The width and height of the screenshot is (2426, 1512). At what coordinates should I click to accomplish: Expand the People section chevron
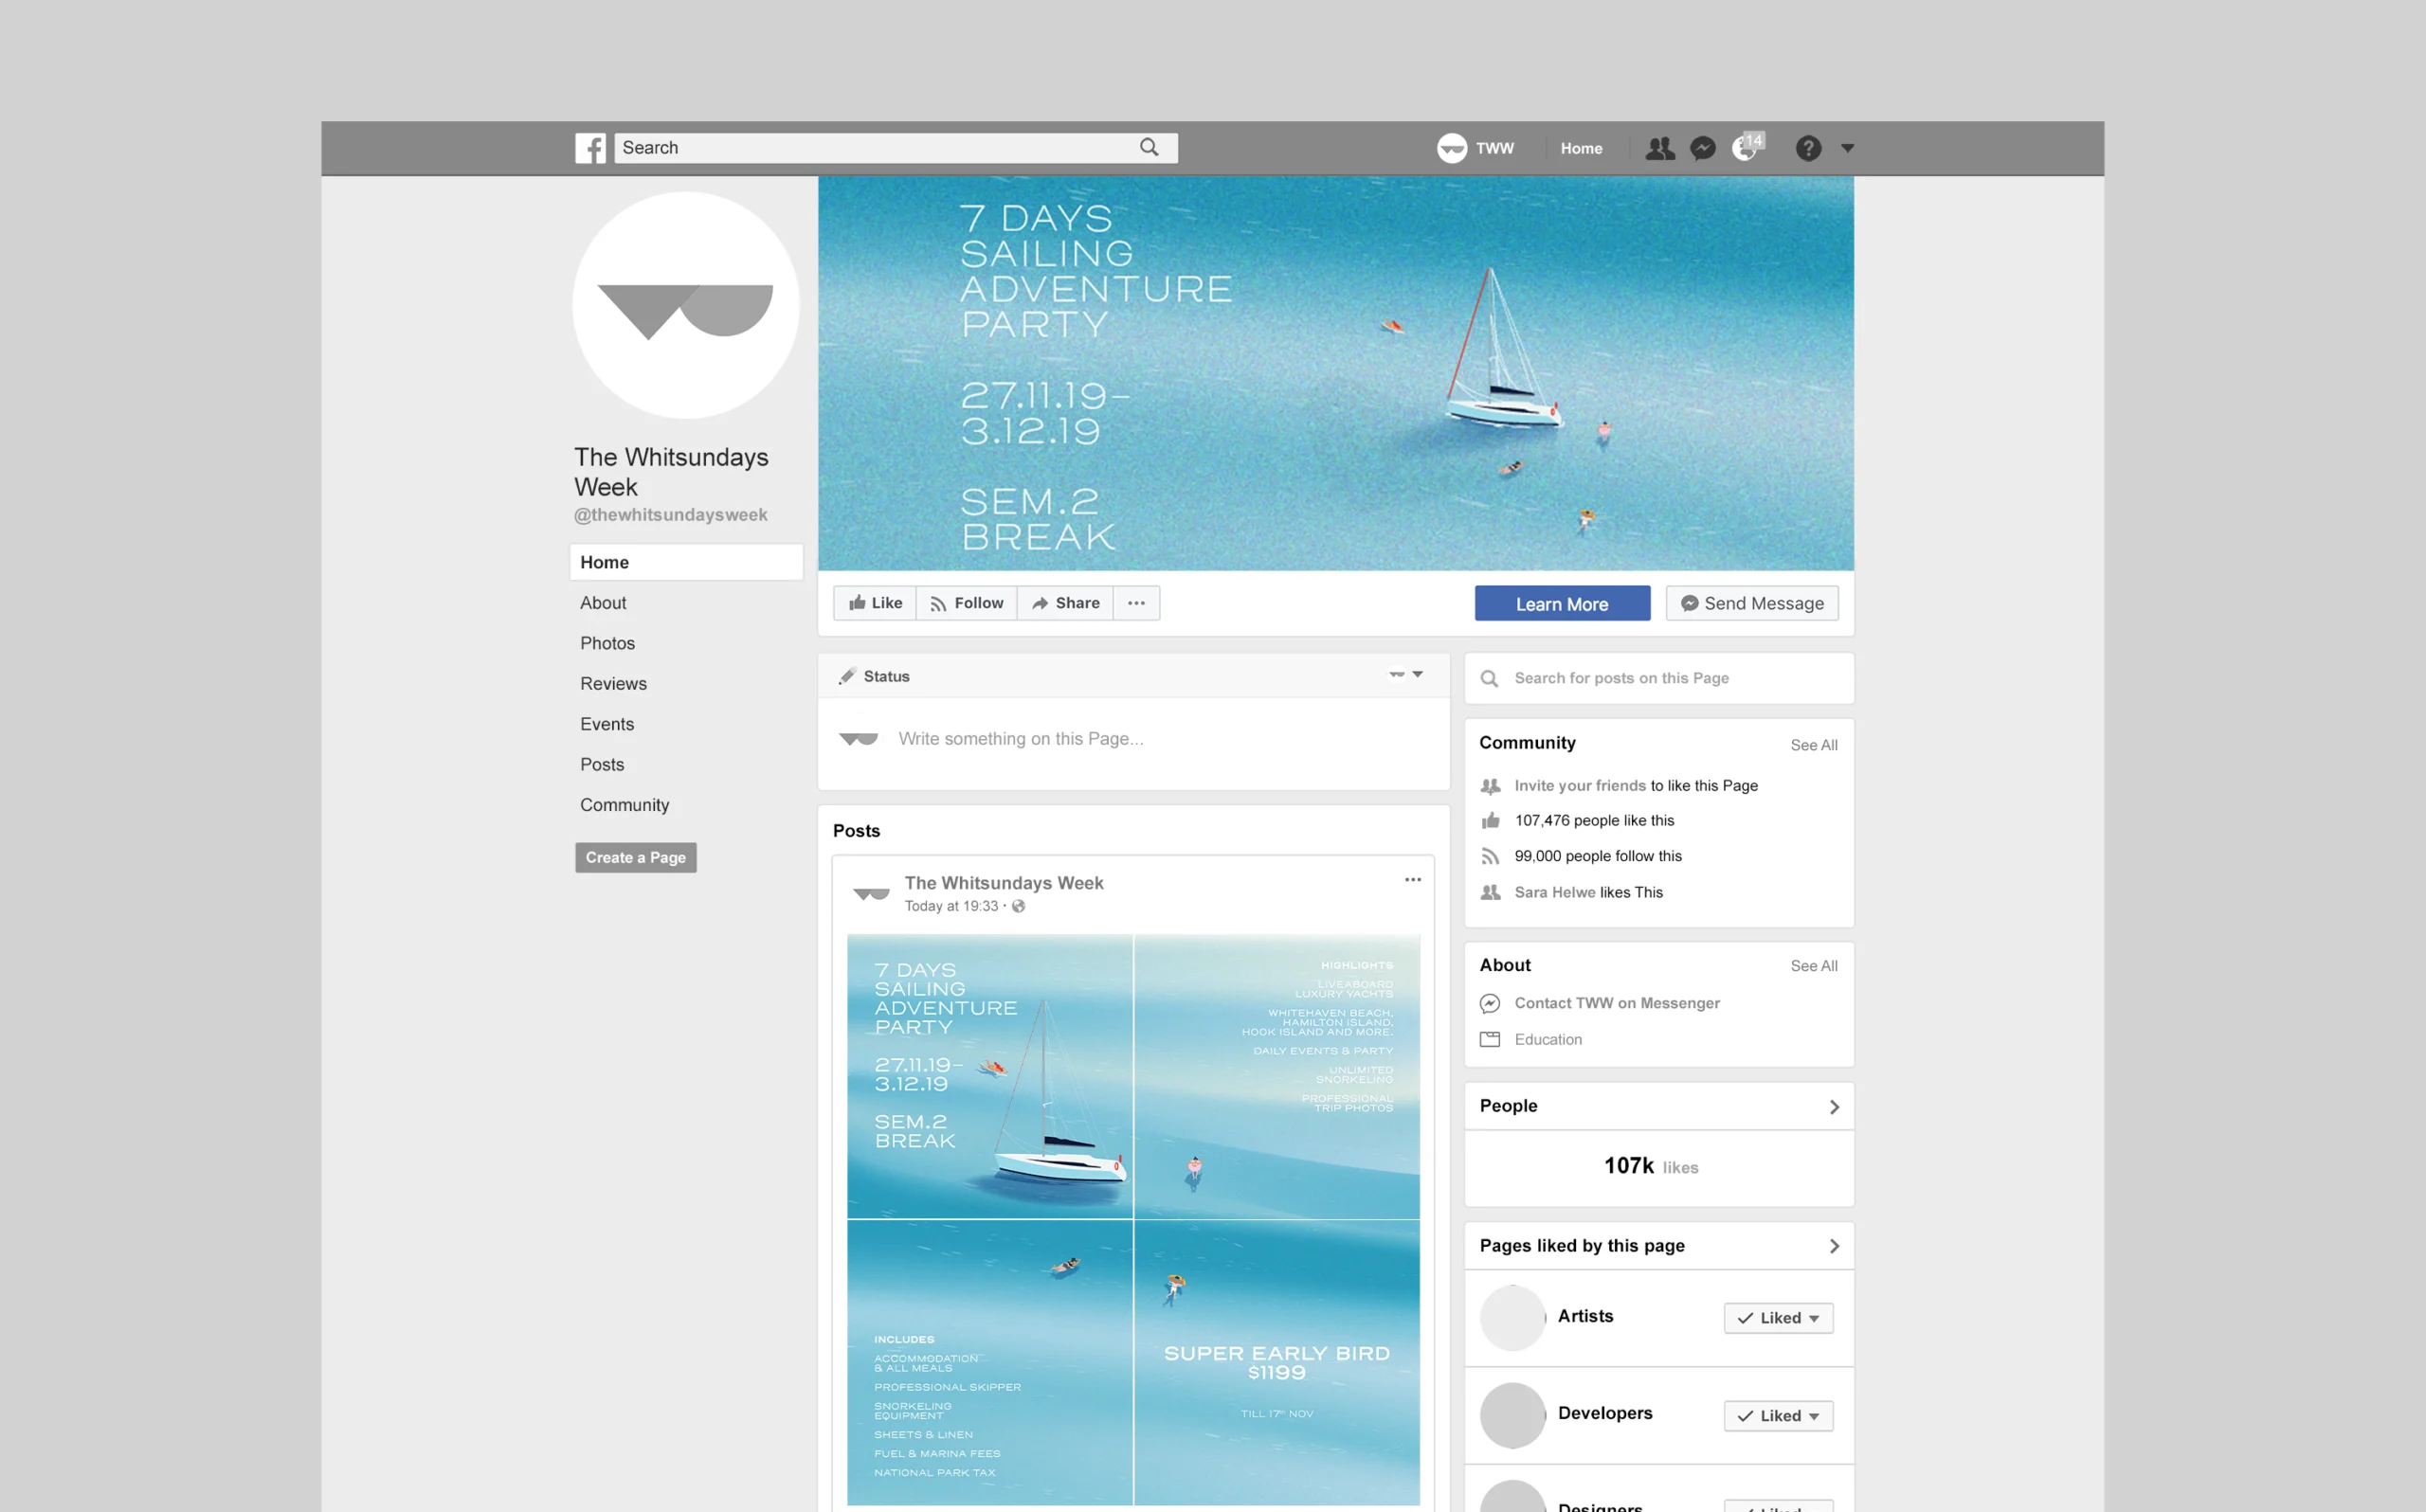click(1833, 1107)
